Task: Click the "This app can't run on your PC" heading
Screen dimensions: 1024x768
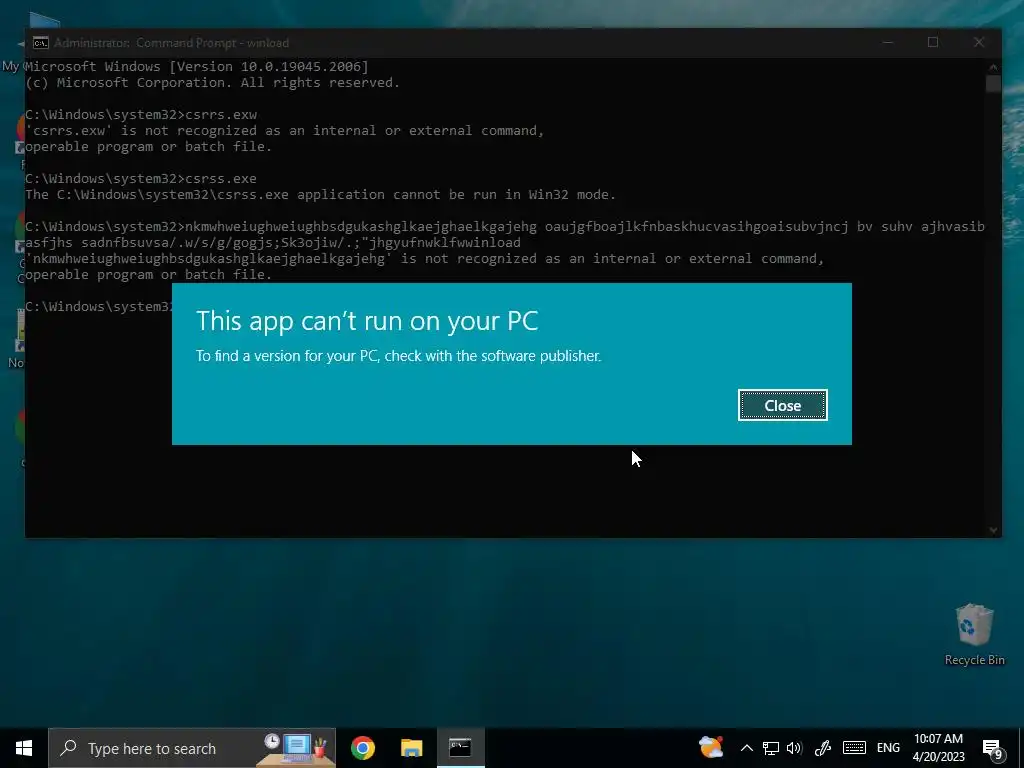Action: [x=367, y=321]
